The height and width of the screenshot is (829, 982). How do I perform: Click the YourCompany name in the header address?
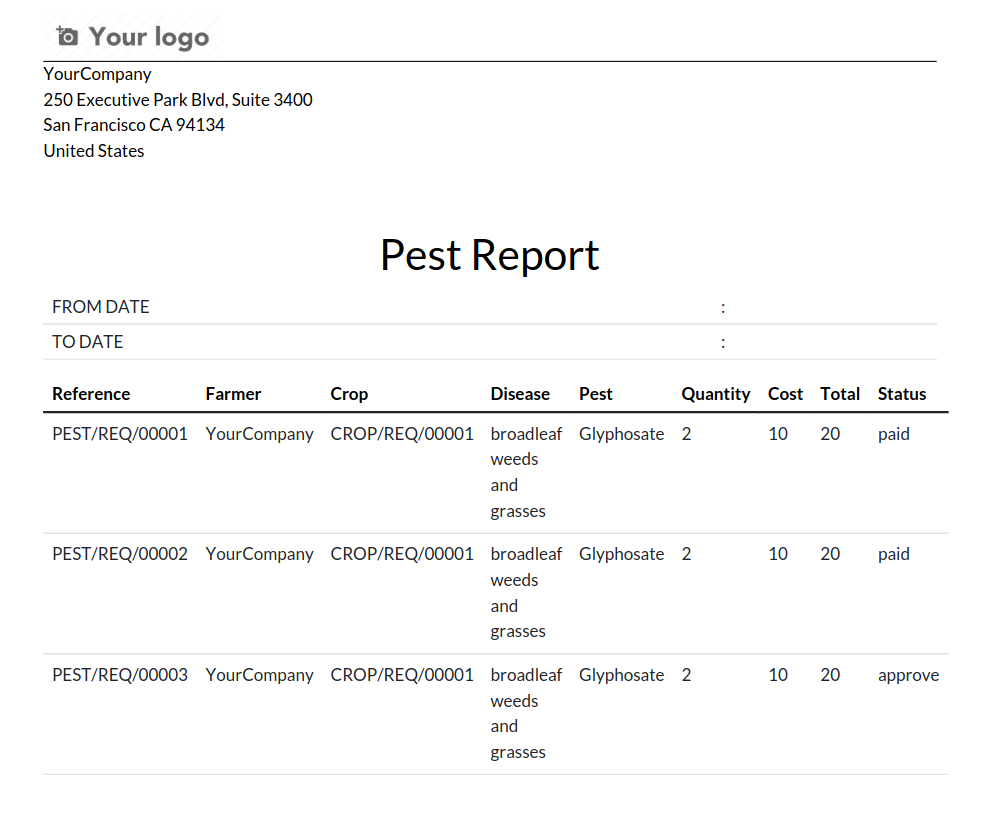pos(98,74)
